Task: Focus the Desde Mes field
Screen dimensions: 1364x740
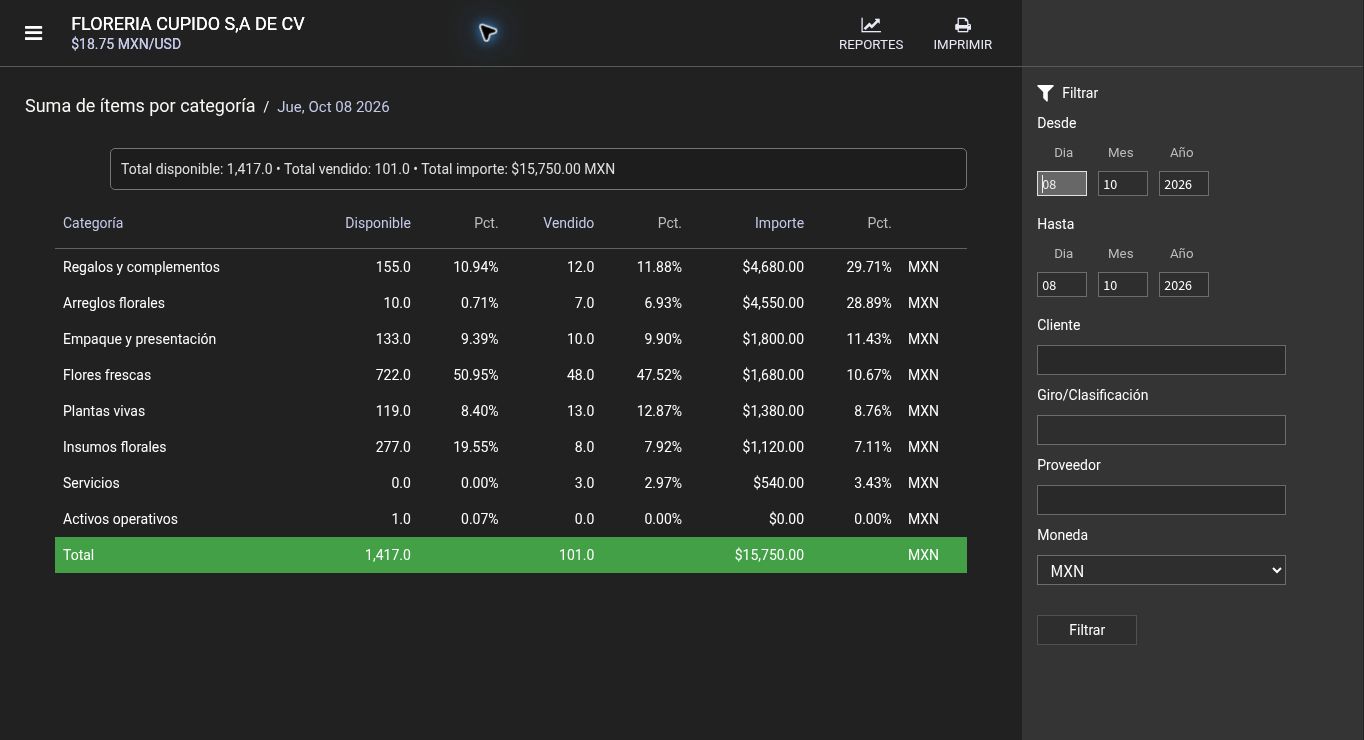Action: [1123, 184]
